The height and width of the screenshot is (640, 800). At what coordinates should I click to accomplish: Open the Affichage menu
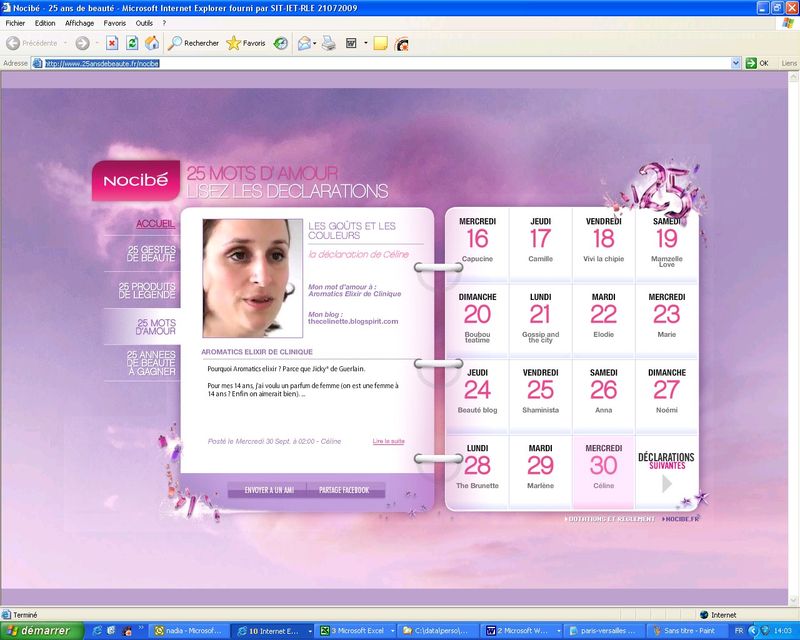[x=80, y=23]
